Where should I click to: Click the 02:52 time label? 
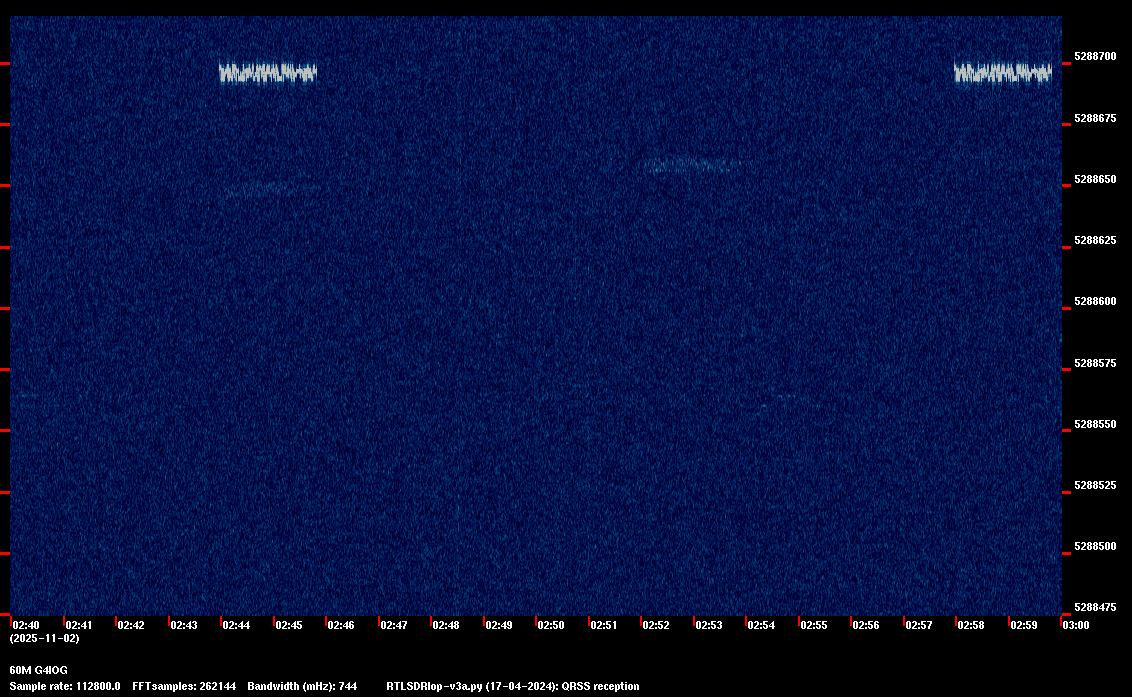pos(656,625)
